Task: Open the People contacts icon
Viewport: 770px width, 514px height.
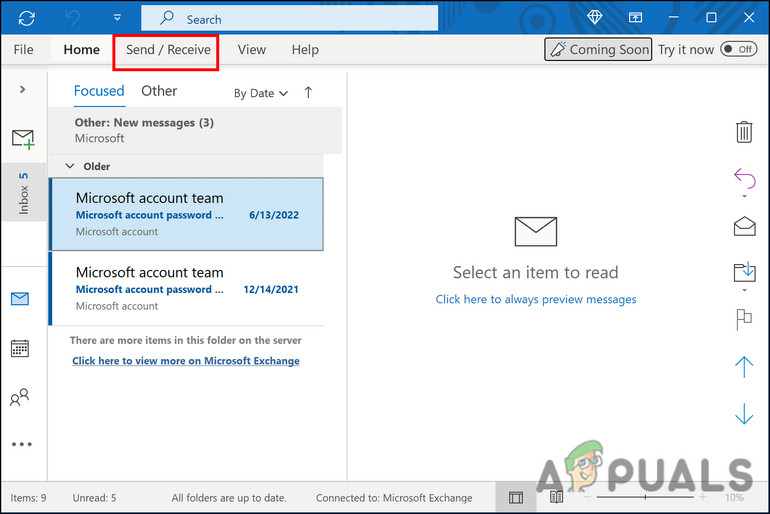Action: coord(20,397)
